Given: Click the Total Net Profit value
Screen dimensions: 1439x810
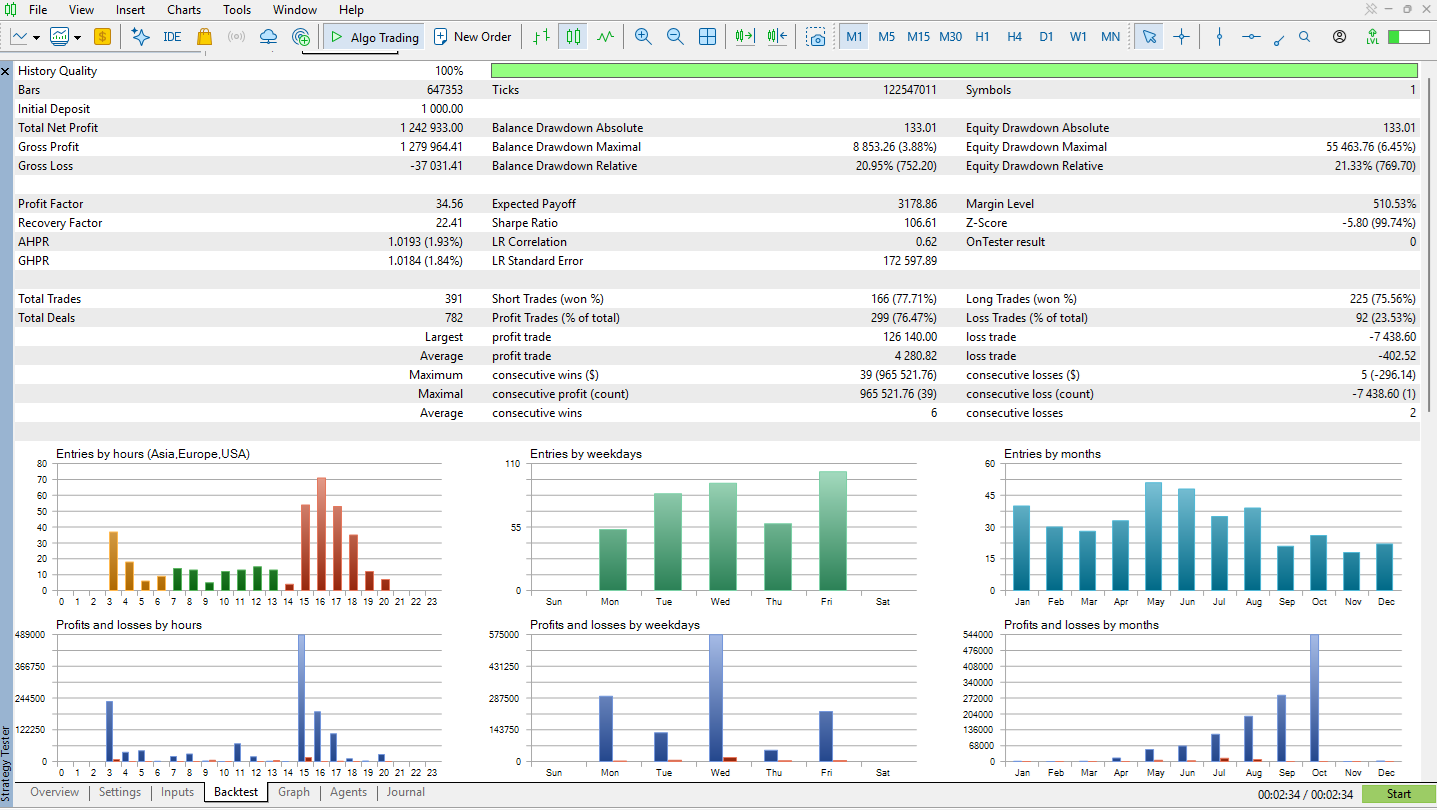Looking at the screenshot, I should pos(430,128).
